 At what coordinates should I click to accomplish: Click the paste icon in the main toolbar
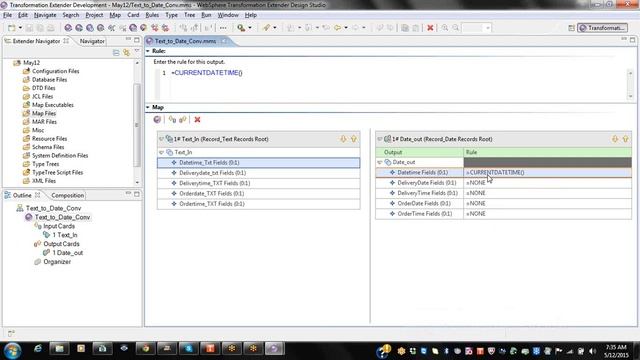click(416, 28)
